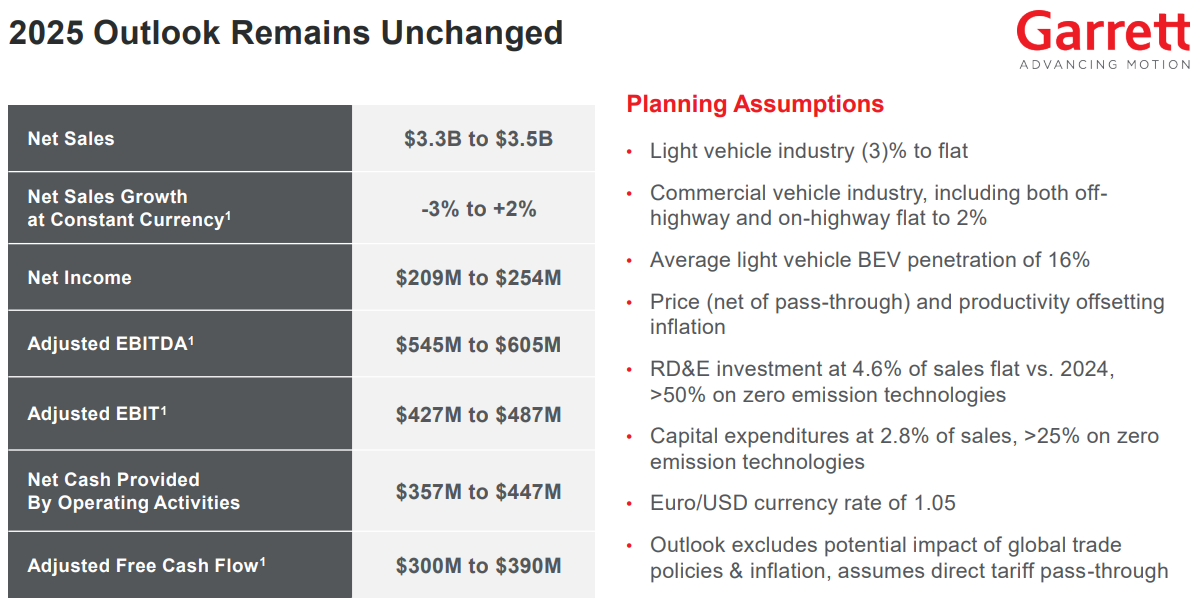This screenshot has height=601, width=1200.
Task: Click the light vehicle industry bullet text
Action: point(808,151)
